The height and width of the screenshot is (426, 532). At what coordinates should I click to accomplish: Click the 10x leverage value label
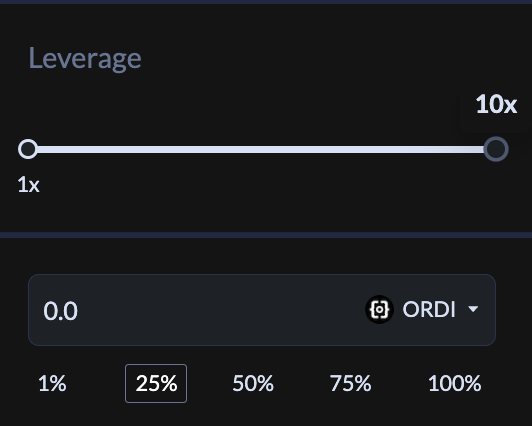click(496, 104)
